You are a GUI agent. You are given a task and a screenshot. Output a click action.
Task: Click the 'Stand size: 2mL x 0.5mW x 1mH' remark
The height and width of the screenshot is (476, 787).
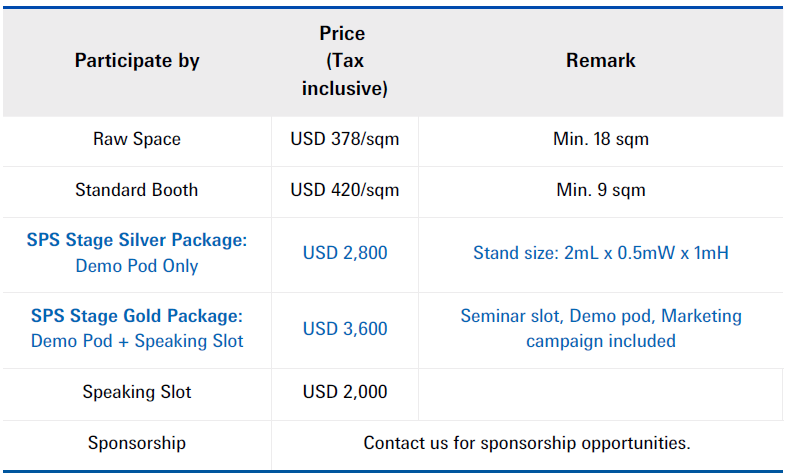coord(601,253)
